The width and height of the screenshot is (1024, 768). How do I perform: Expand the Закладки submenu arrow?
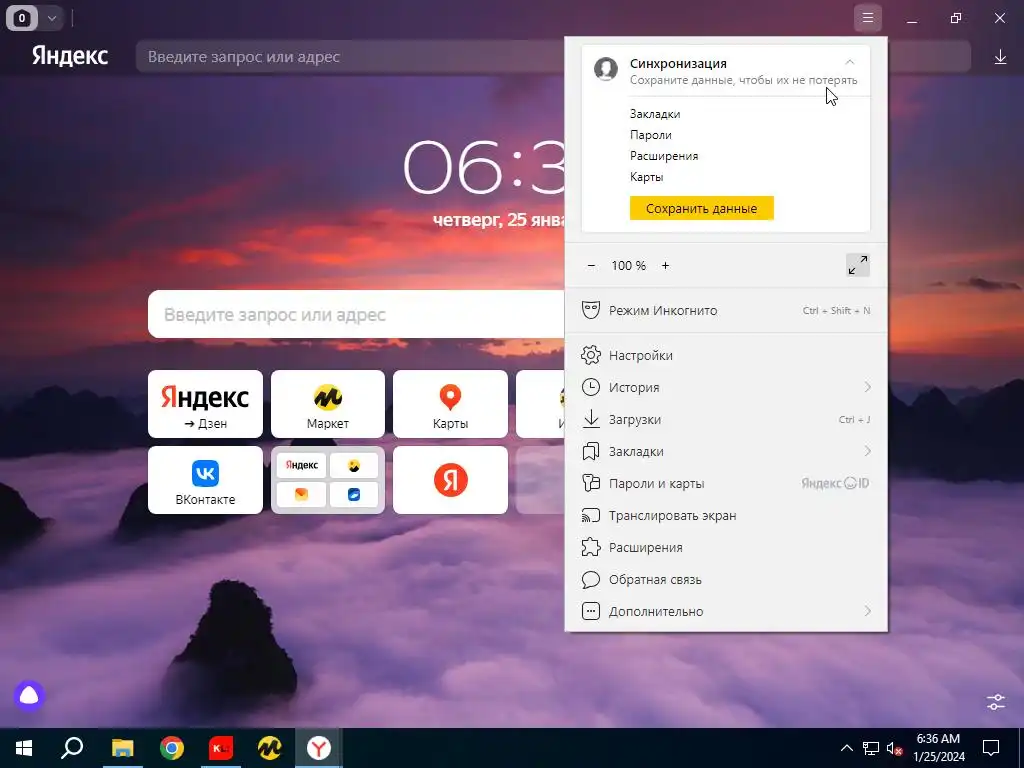click(x=867, y=451)
